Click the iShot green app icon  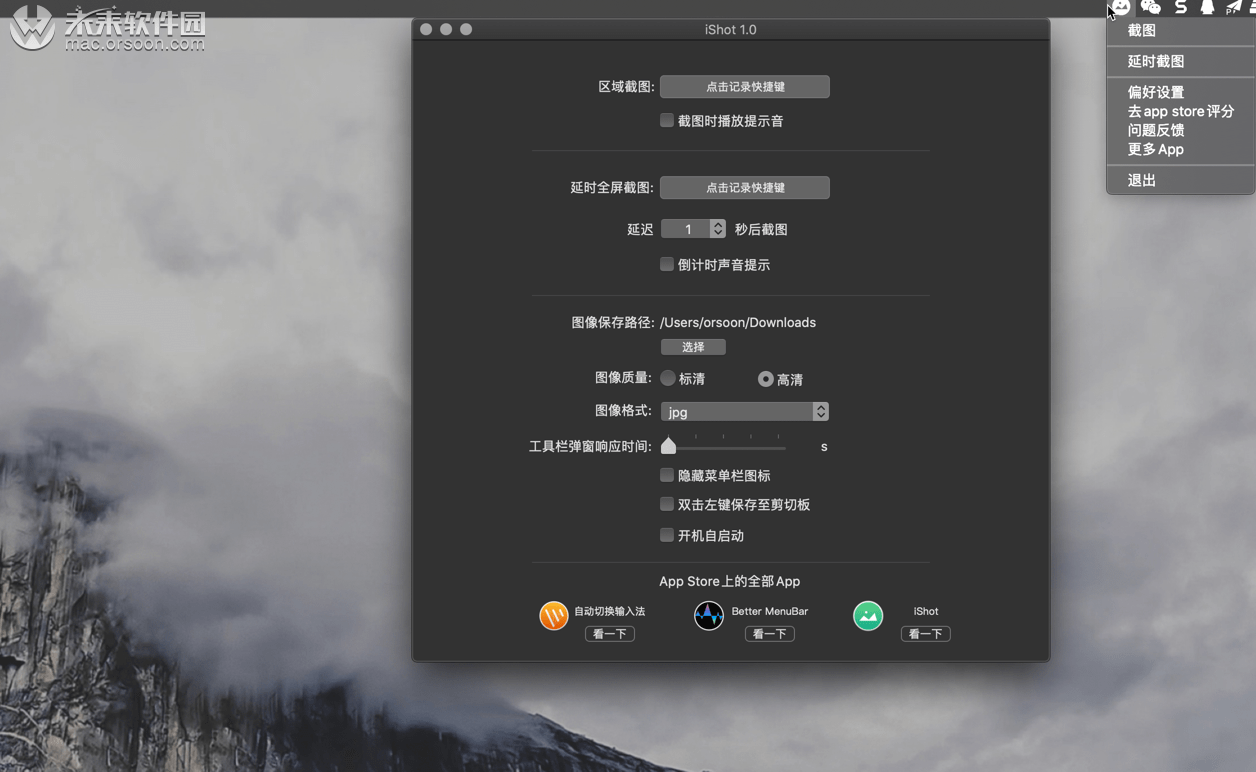tap(867, 616)
